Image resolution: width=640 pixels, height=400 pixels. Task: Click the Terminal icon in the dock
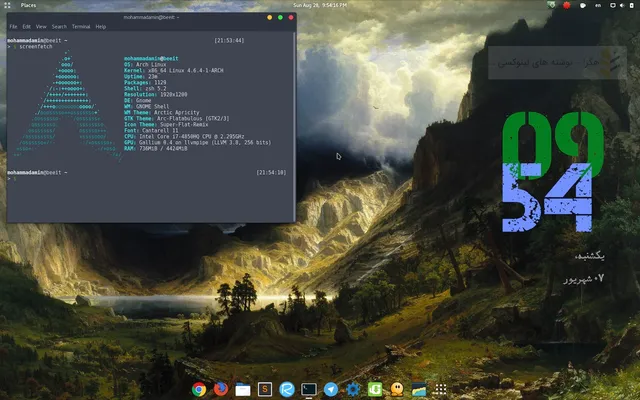[309, 389]
